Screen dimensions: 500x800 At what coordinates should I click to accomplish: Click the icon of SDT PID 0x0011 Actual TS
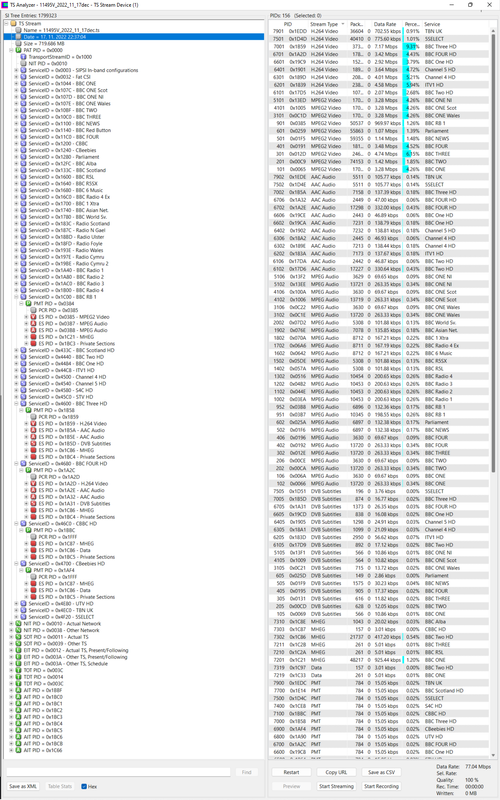[x=18, y=637]
